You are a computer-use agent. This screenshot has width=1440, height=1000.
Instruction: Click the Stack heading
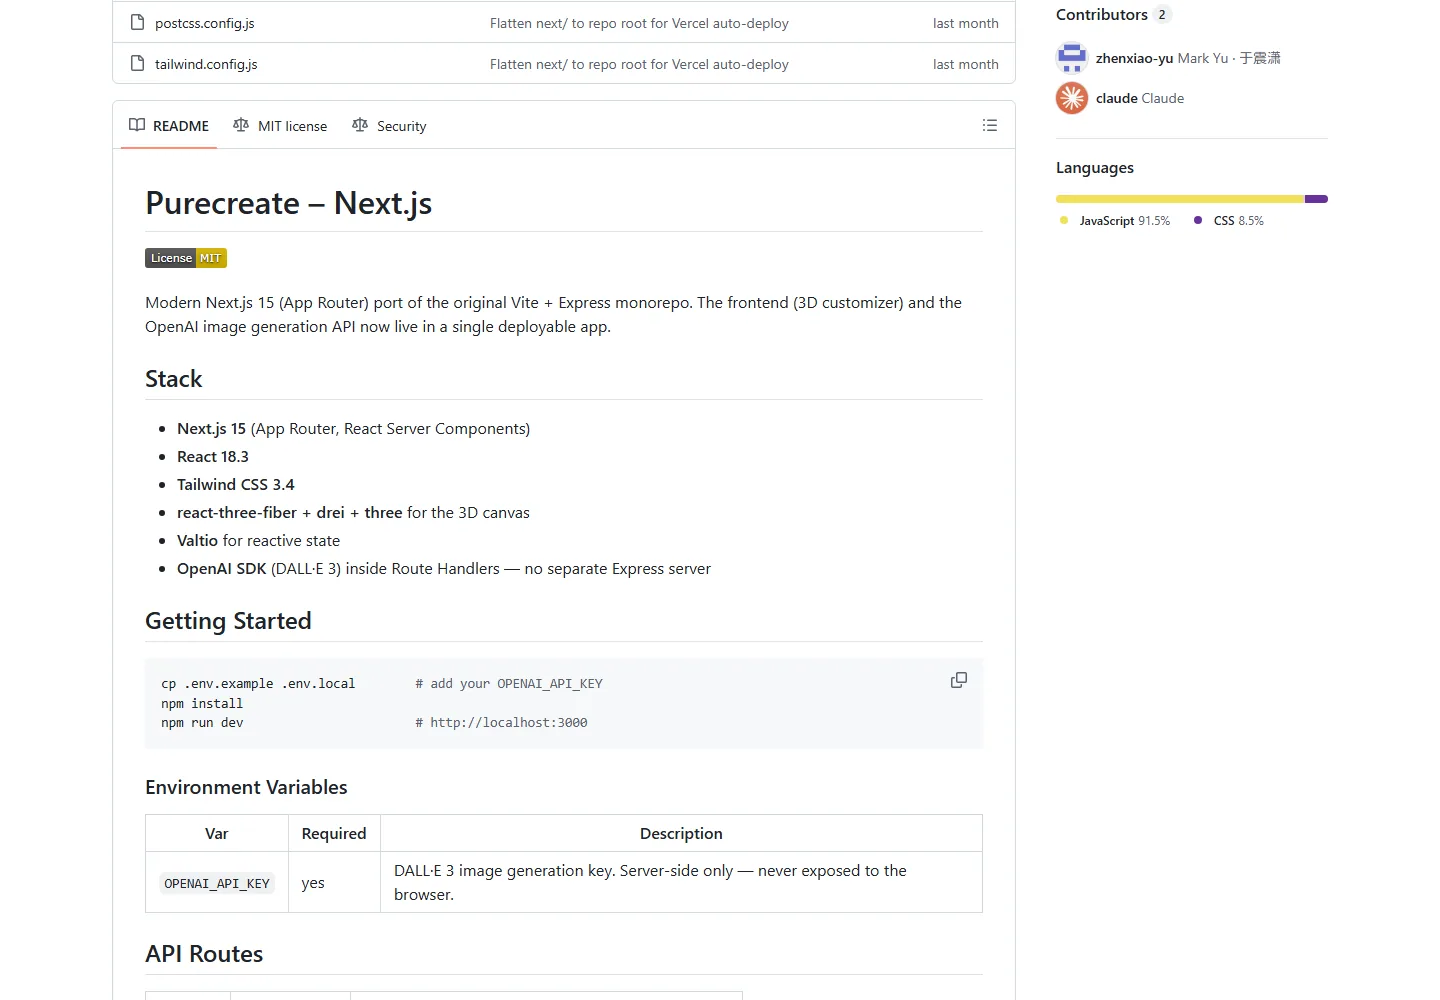pyautogui.click(x=173, y=379)
